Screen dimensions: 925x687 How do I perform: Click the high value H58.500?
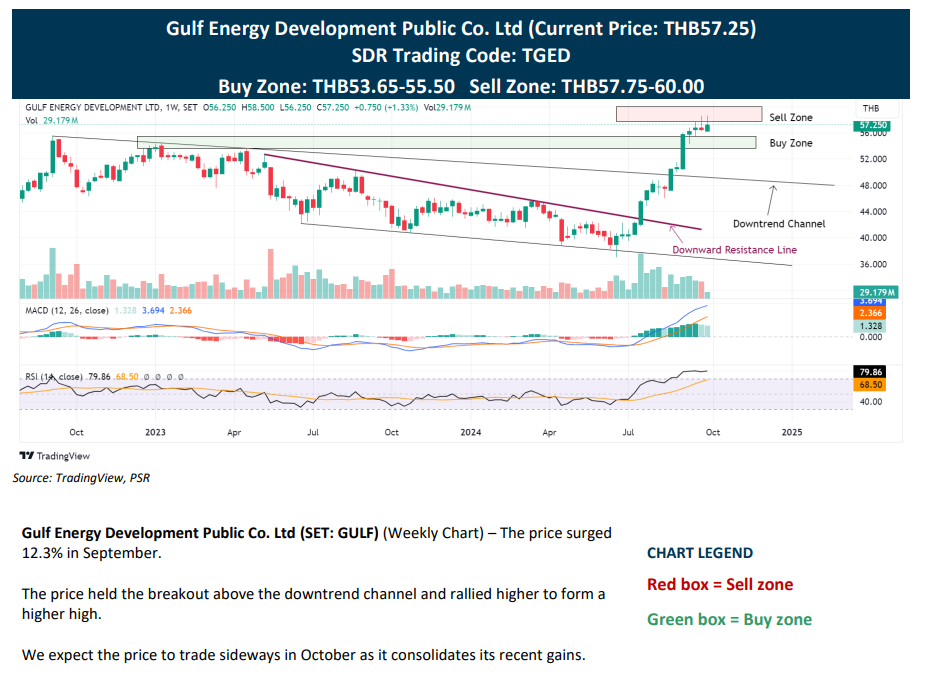click(258, 107)
